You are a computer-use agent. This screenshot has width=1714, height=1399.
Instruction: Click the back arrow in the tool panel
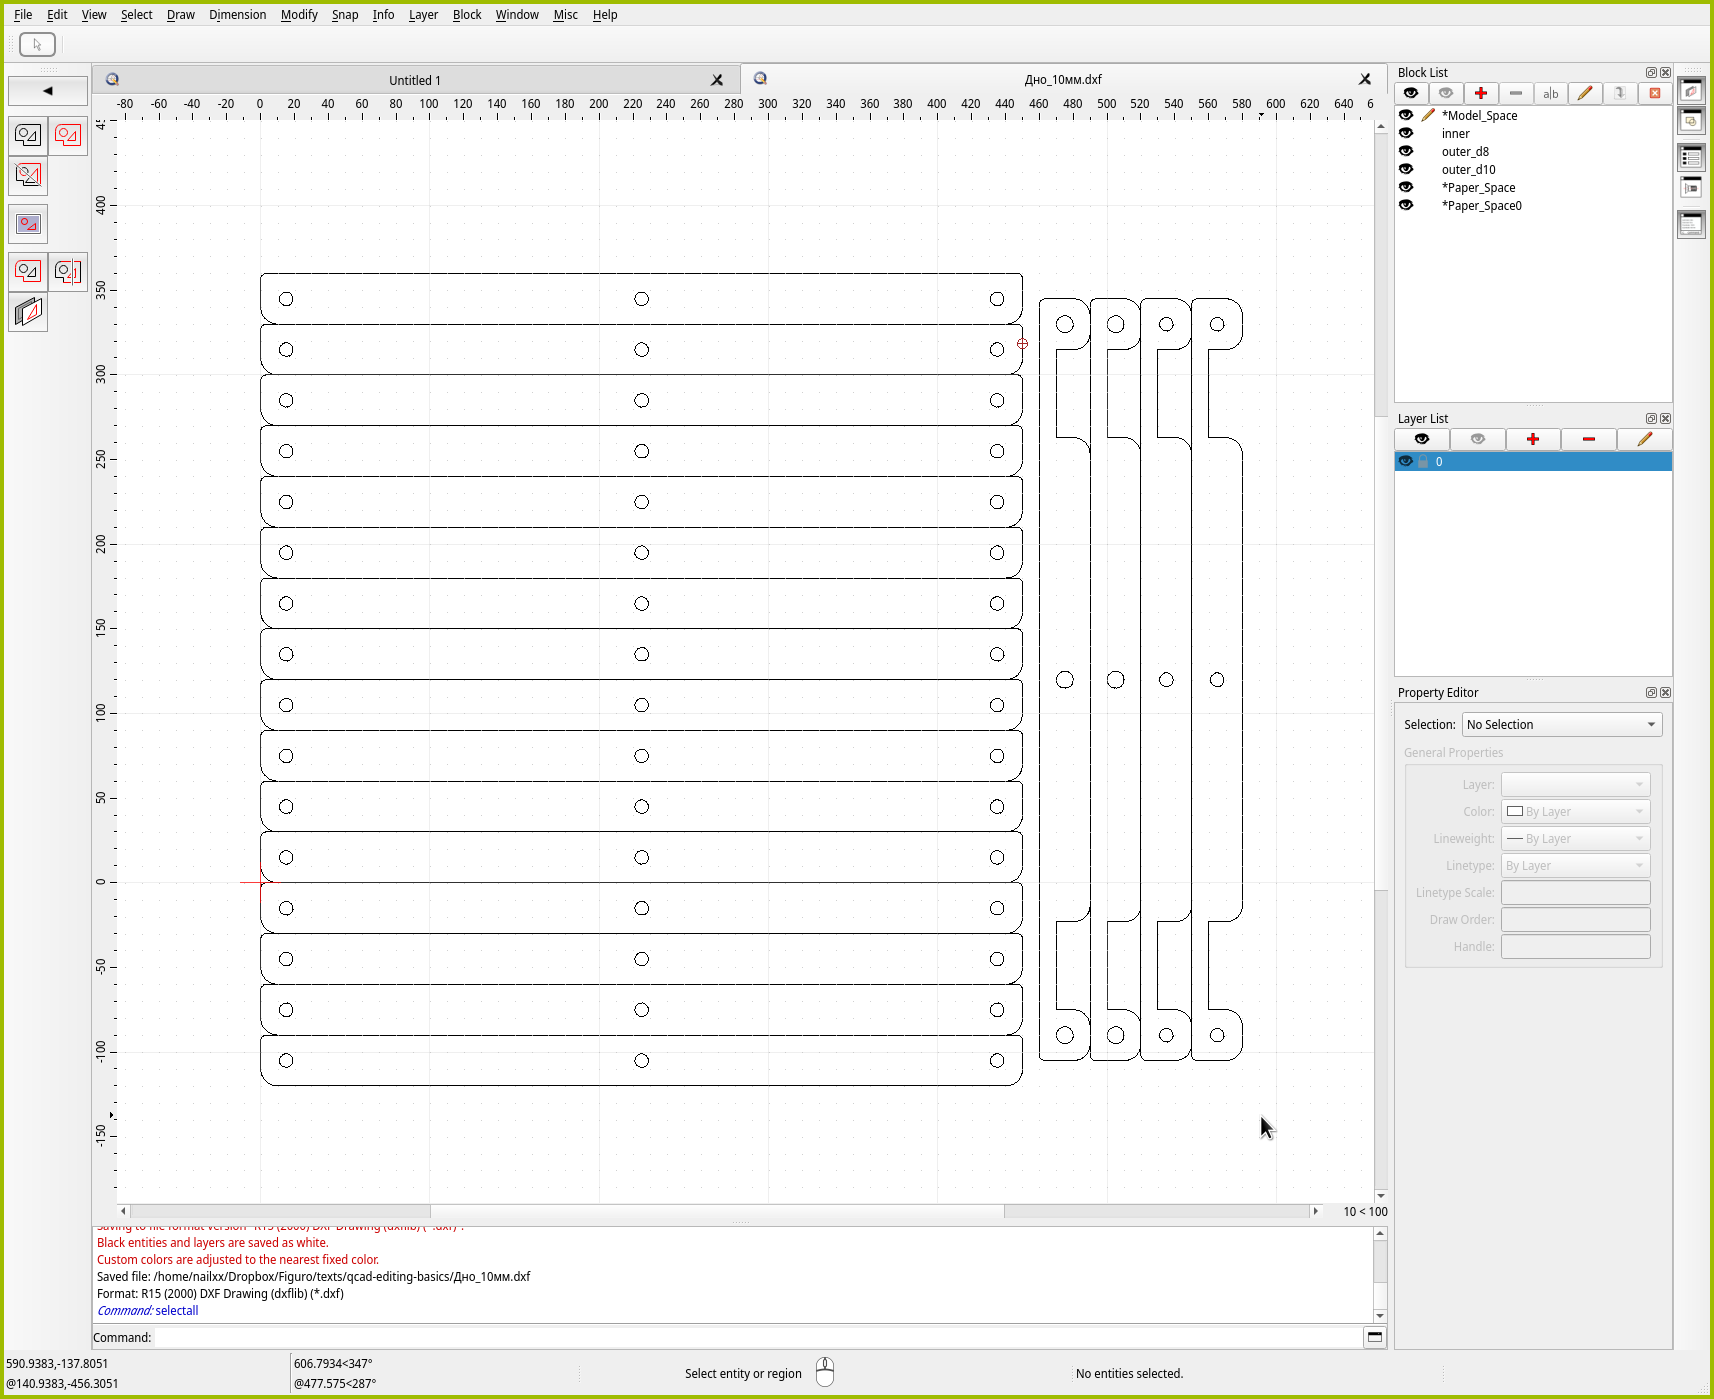[x=47, y=91]
